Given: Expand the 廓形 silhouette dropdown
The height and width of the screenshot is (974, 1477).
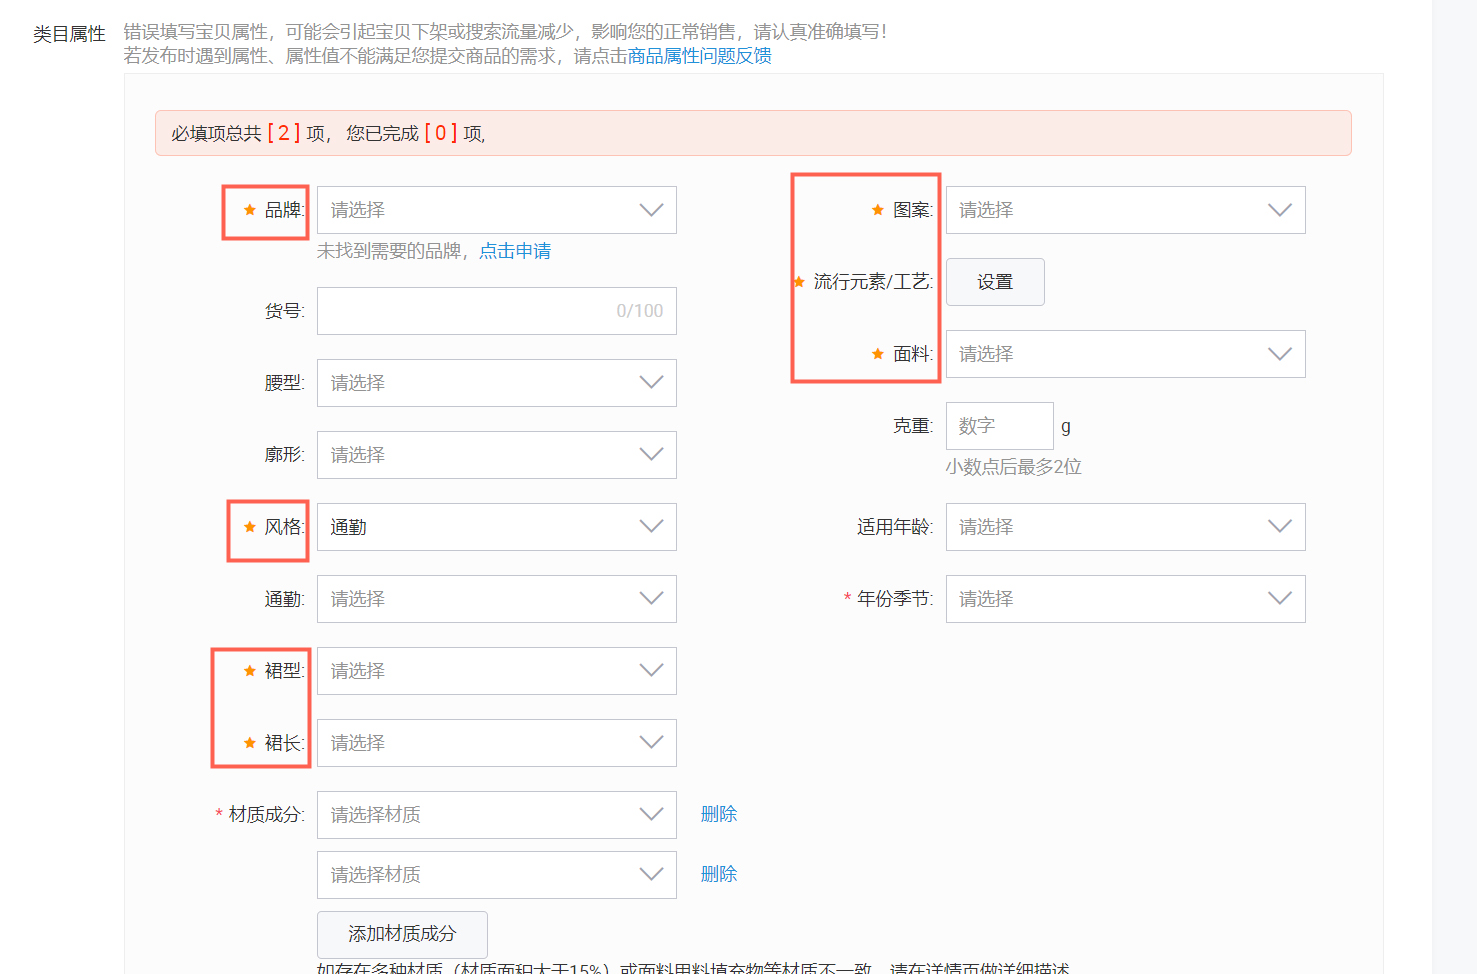Looking at the screenshot, I should 496,455.
